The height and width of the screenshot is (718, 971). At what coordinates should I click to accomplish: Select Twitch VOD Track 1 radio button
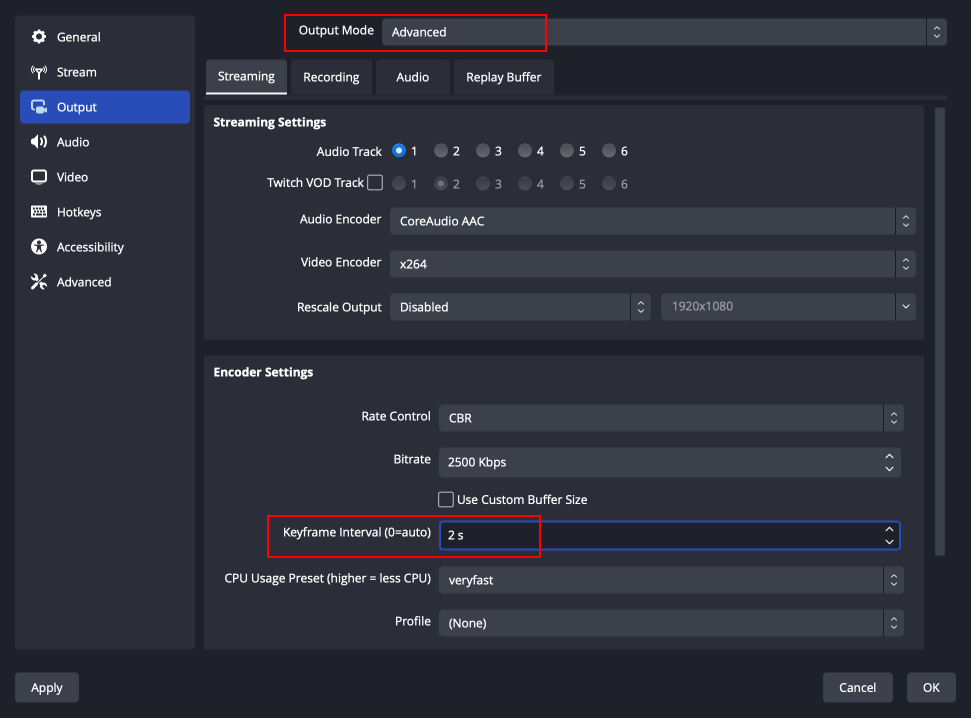click(399, 183)
